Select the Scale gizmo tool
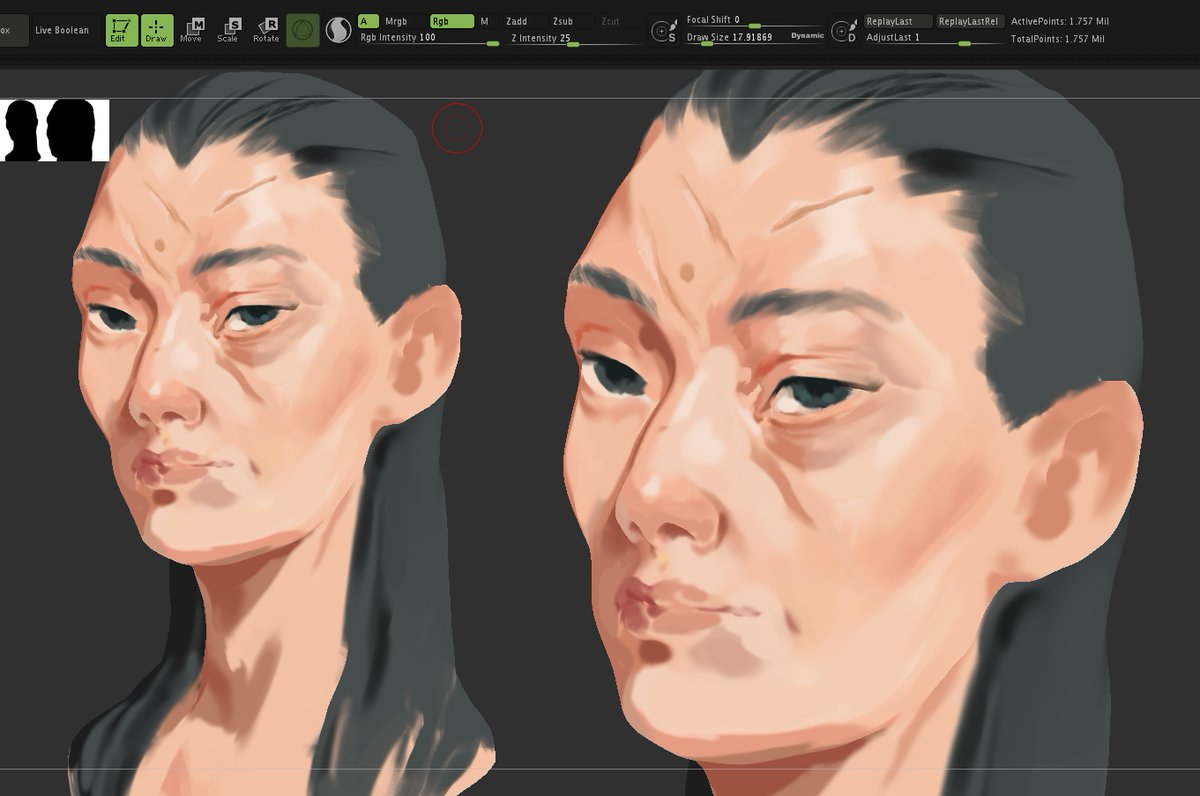This screenshot has height=796, width=1200. coord(228,30)
